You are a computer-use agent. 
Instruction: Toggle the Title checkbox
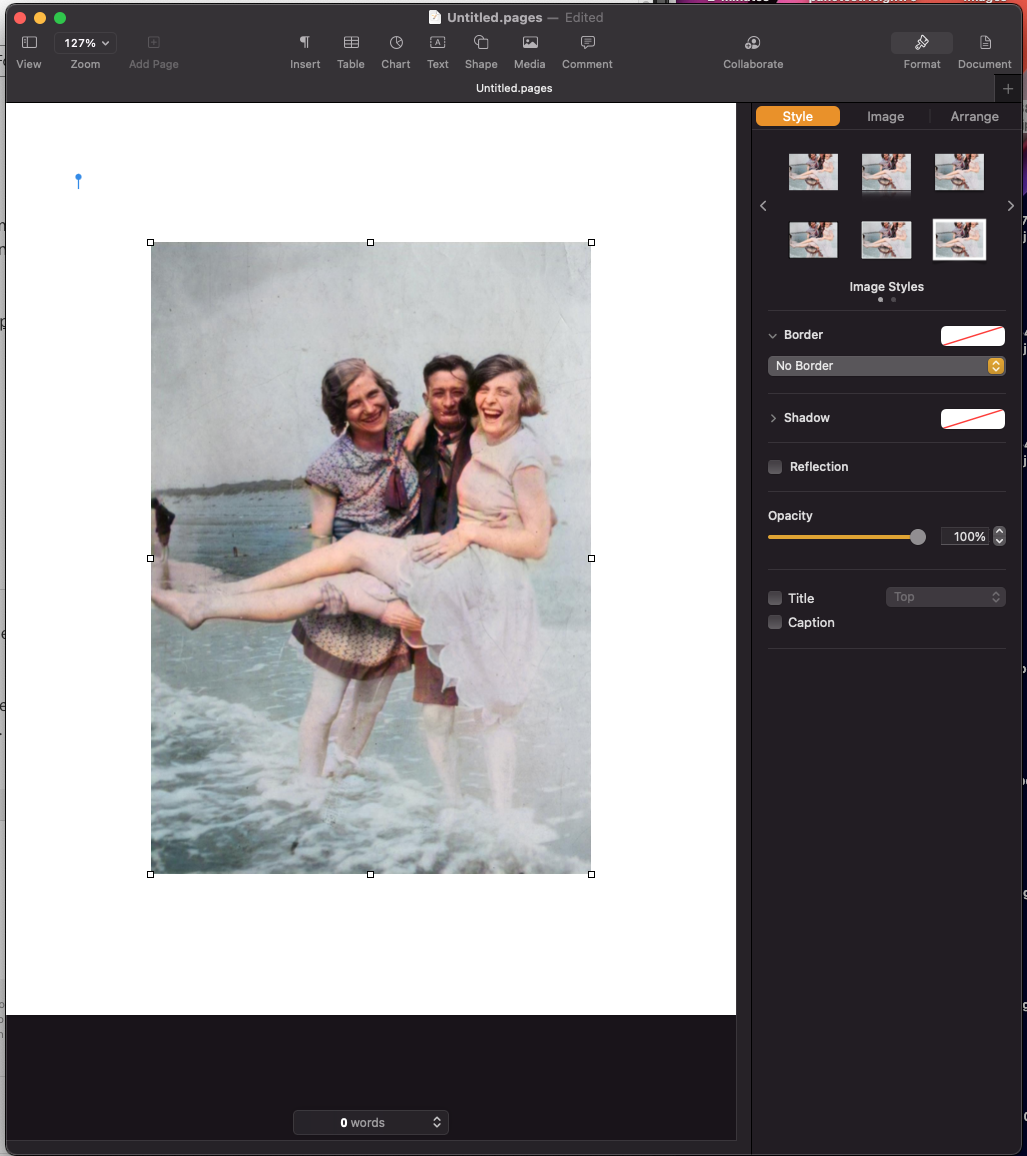[x=775, y=598]
